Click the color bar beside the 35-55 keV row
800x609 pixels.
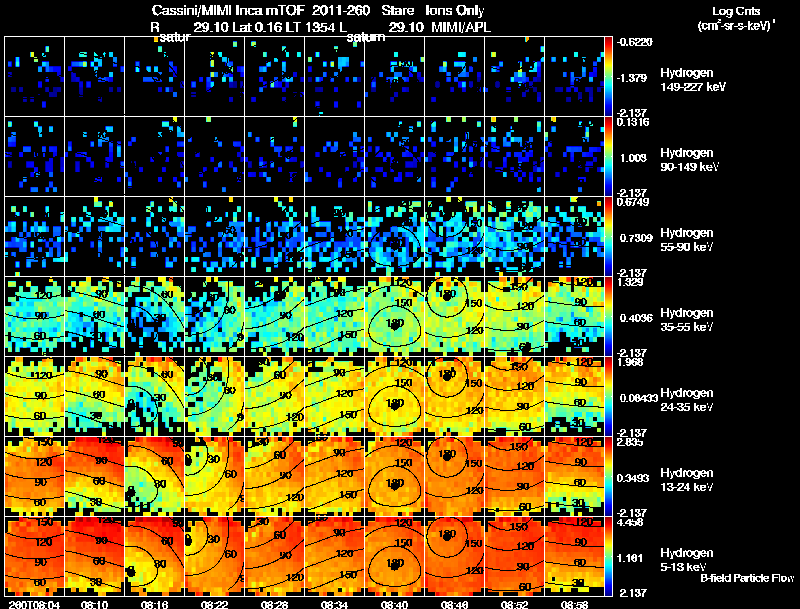coord(608,317)
